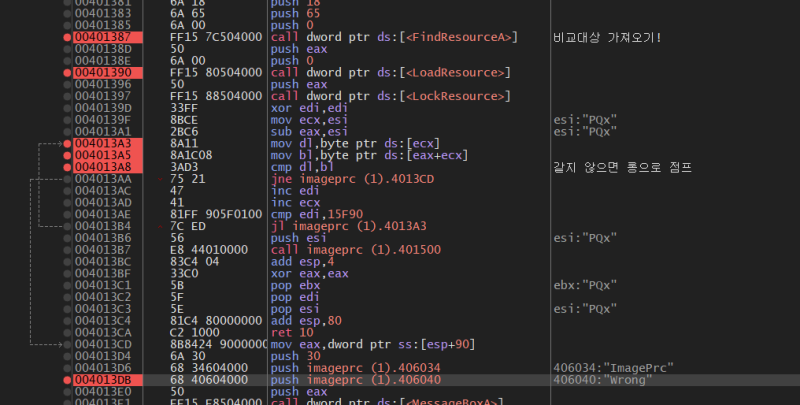800x405 pixels.
Task: Click the comment '406040:"Wrong"'
Action: click(x=603, y=380)
